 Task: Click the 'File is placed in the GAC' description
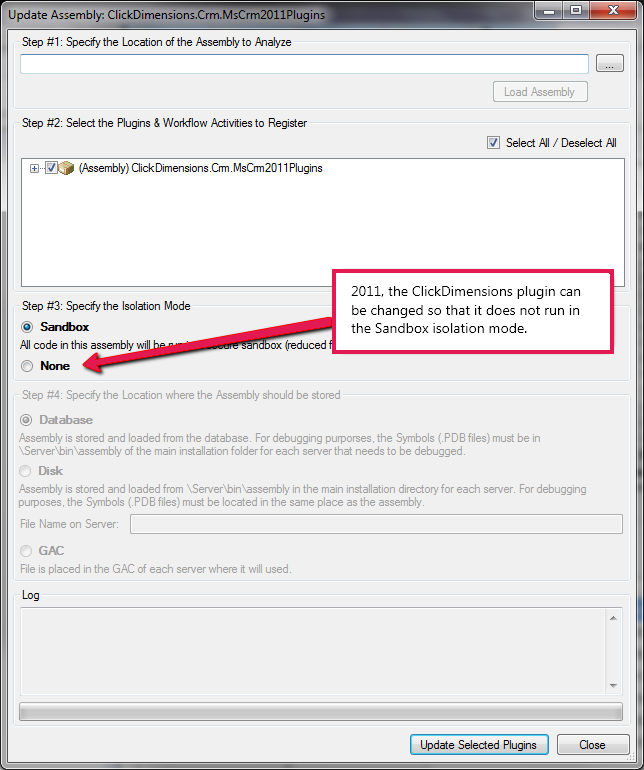(156, 569)
